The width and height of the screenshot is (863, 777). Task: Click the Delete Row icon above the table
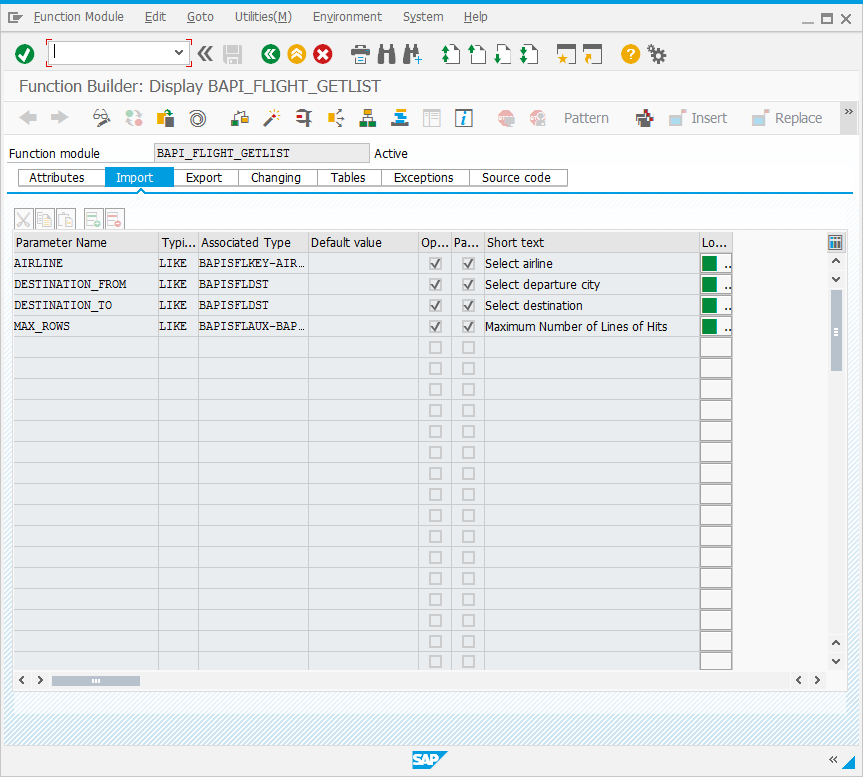click(114, 219)
